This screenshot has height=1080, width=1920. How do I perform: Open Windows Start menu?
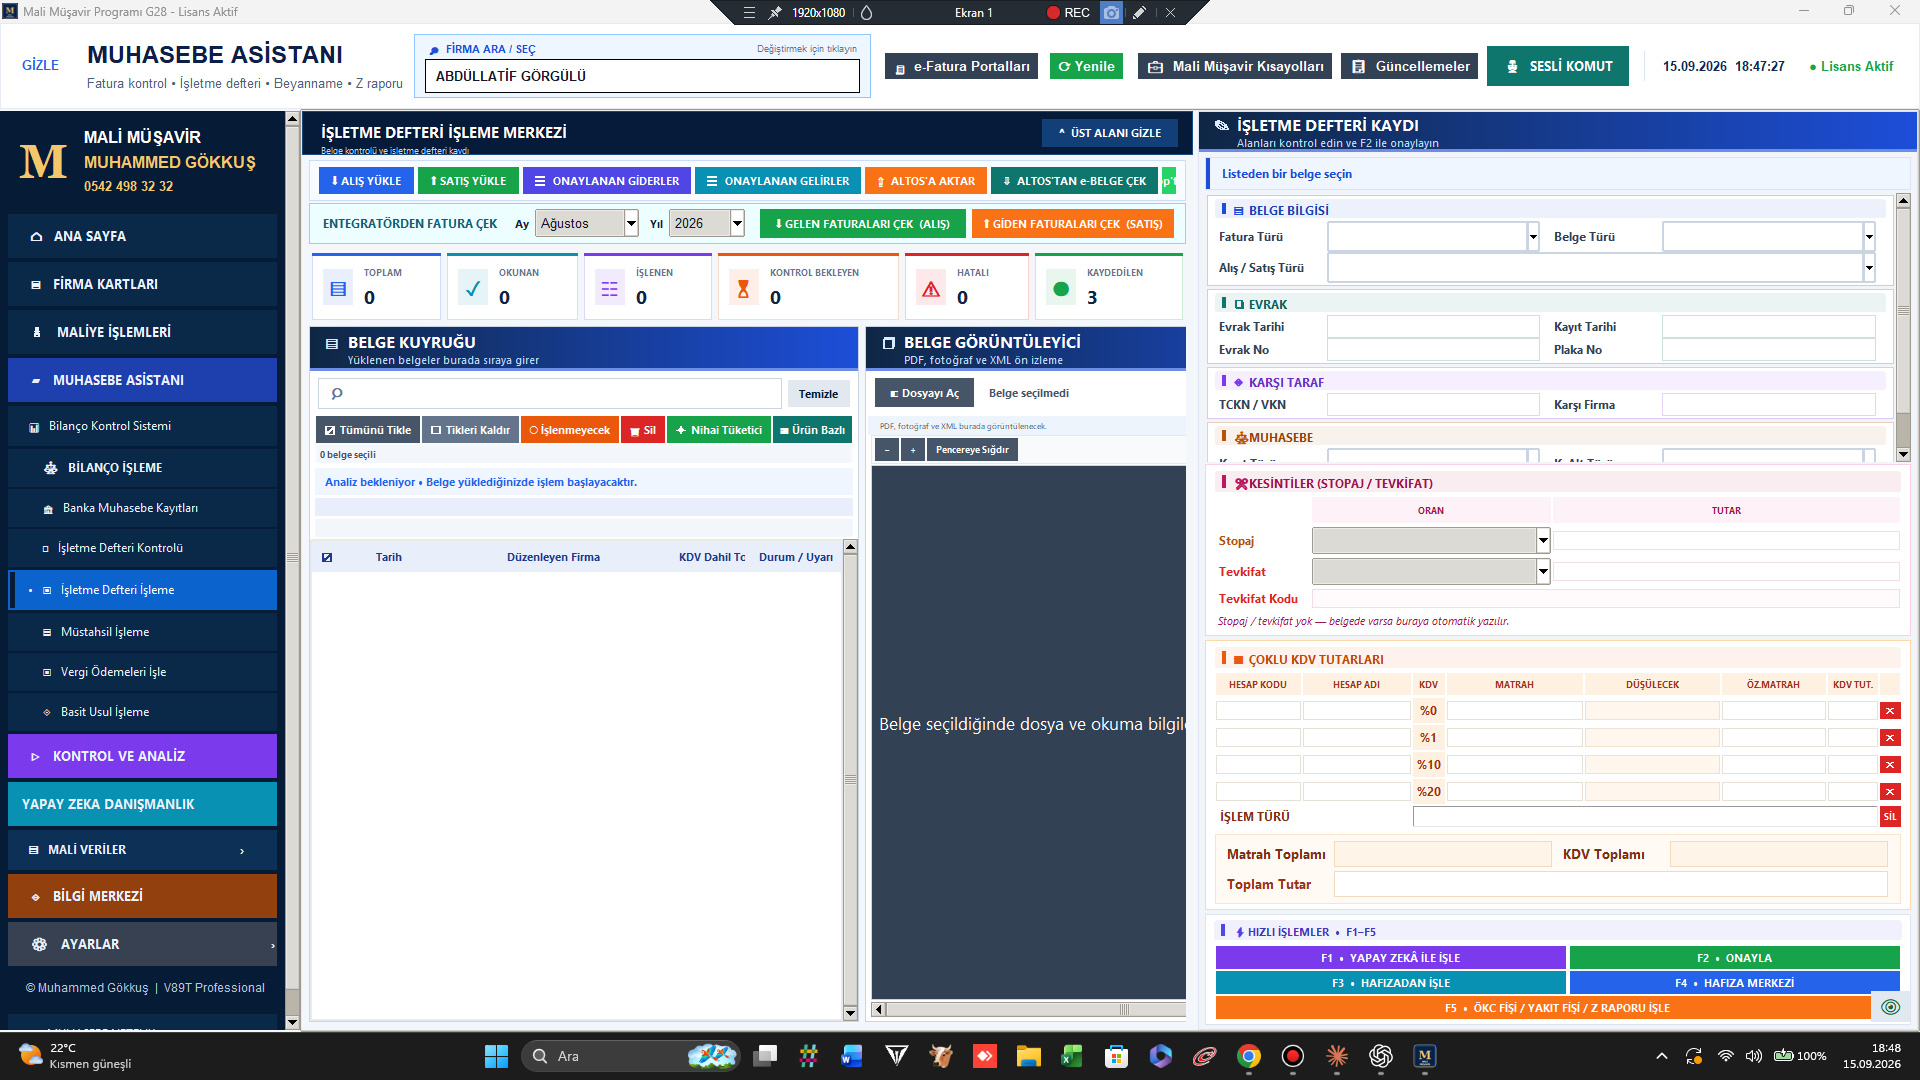[496, 1056]
